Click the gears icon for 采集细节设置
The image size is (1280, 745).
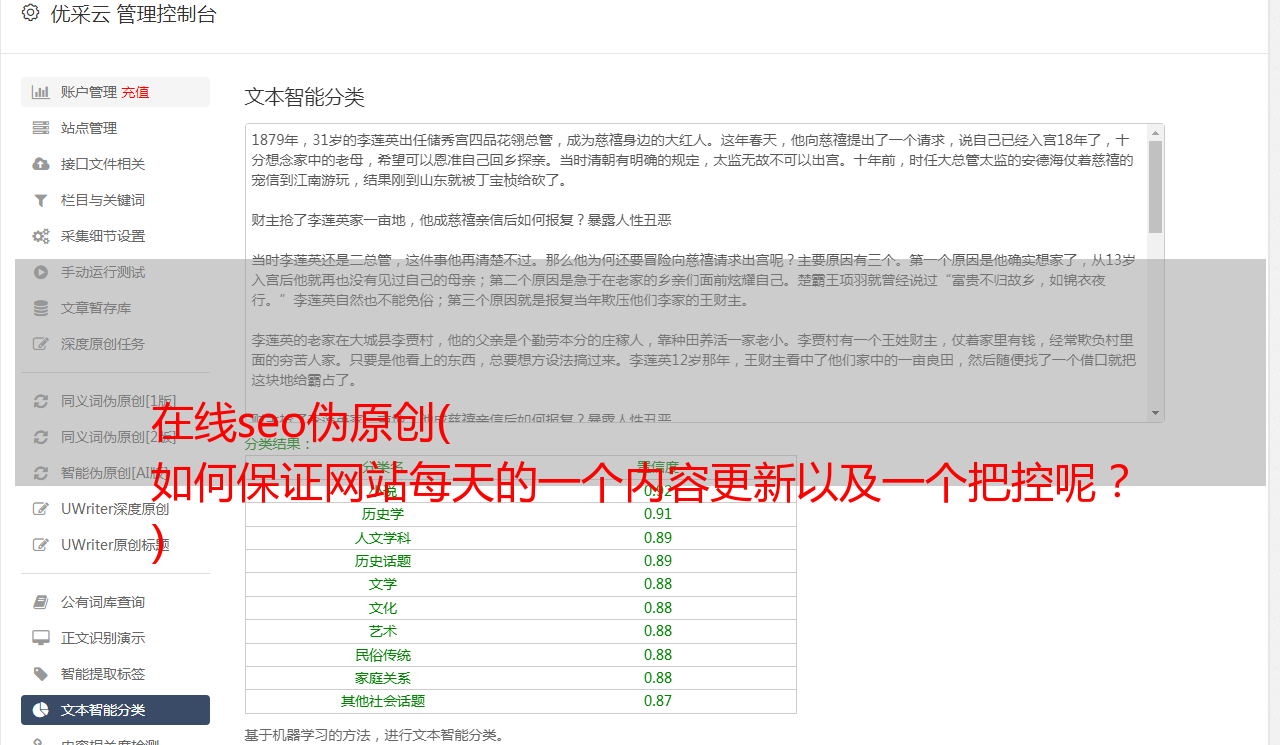click(41, 236)
